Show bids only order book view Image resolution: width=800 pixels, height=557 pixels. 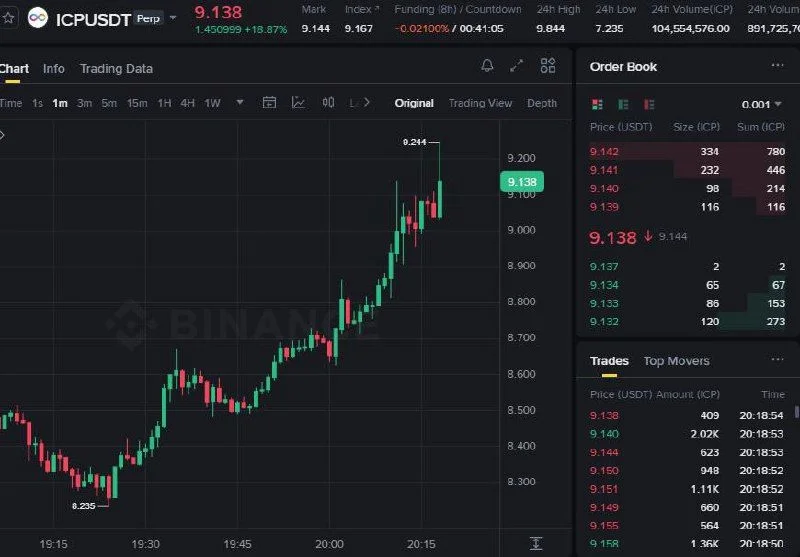click(623, 104)
